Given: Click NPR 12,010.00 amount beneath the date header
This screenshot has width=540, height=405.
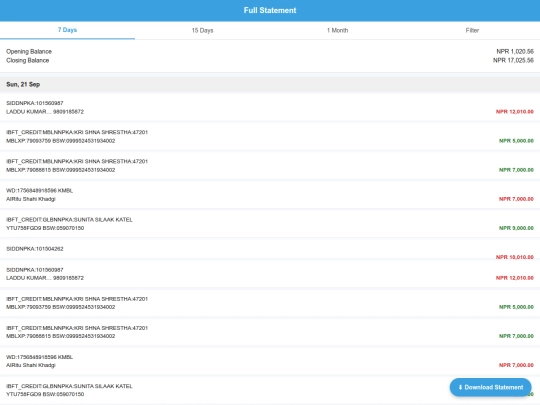Looking at the screenshot, I should click(515, 112).
